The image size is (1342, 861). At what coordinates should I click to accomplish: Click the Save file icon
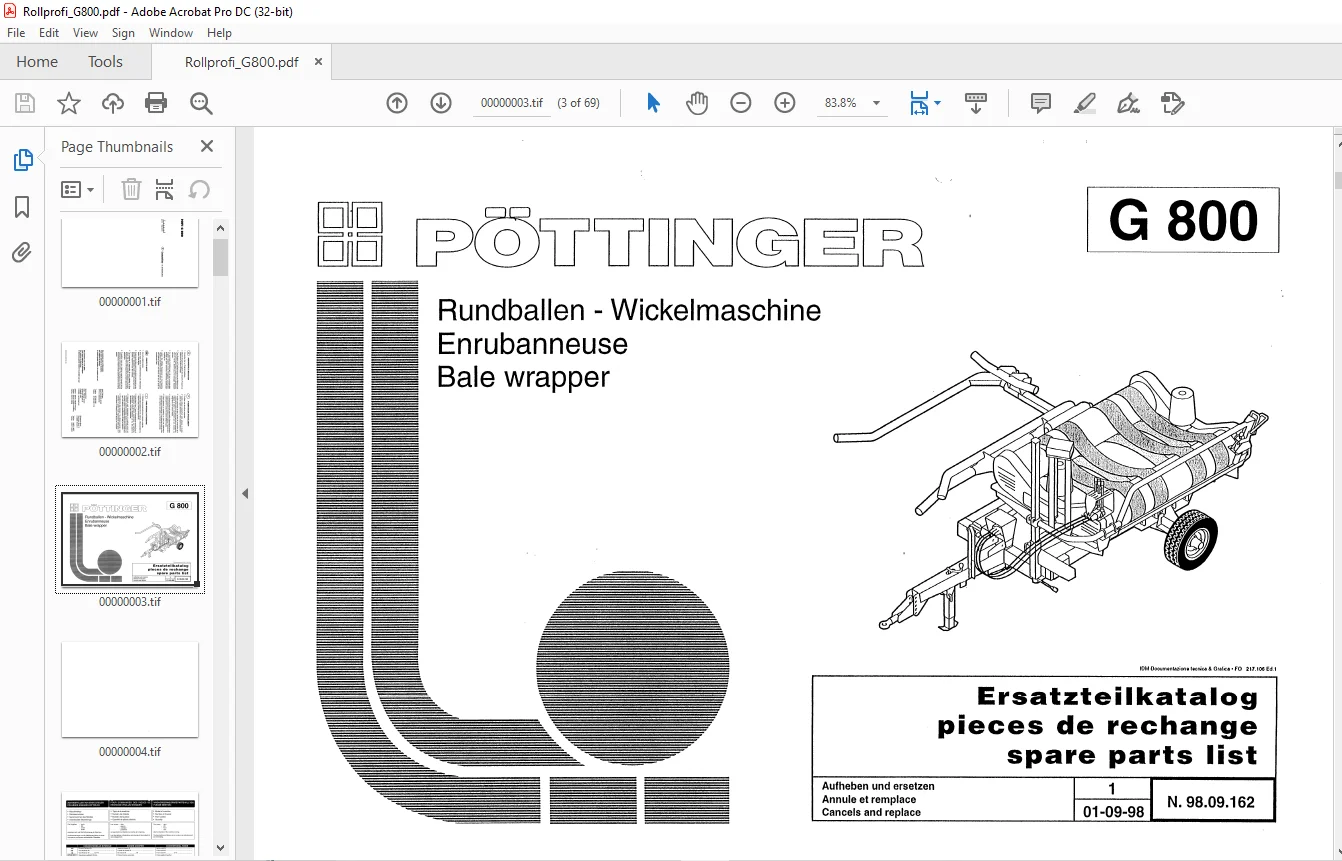pos(25,103)
